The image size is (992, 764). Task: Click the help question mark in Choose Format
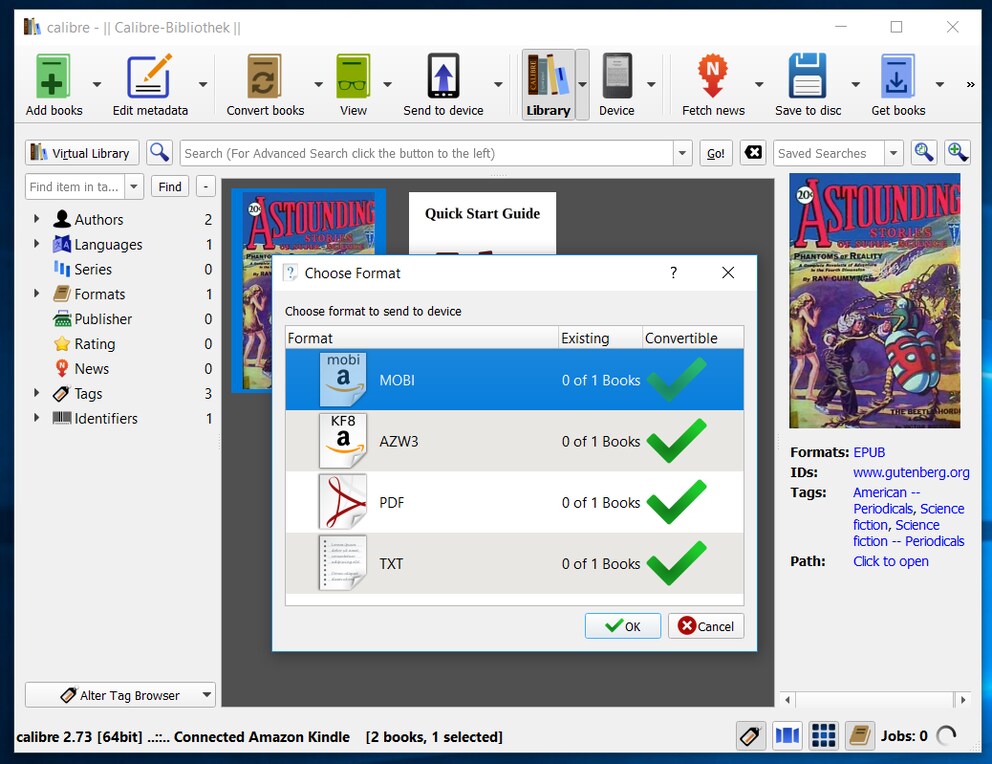point(674,273)
